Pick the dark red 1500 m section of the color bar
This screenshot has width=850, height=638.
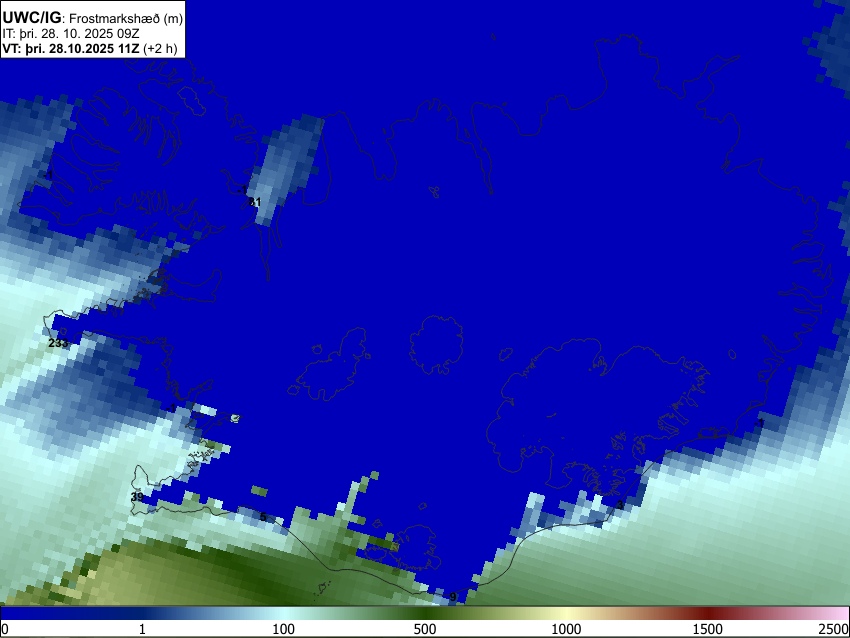click(x=707, y=614)
